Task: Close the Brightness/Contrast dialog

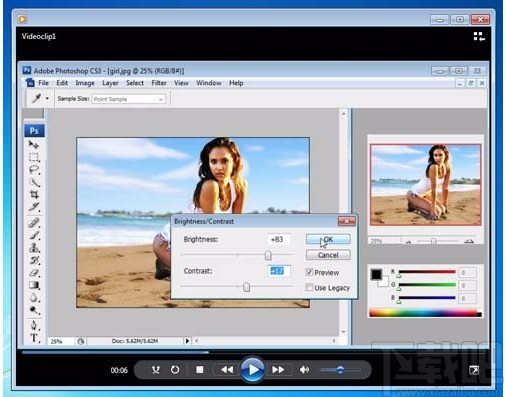Action: pos(346,221)
